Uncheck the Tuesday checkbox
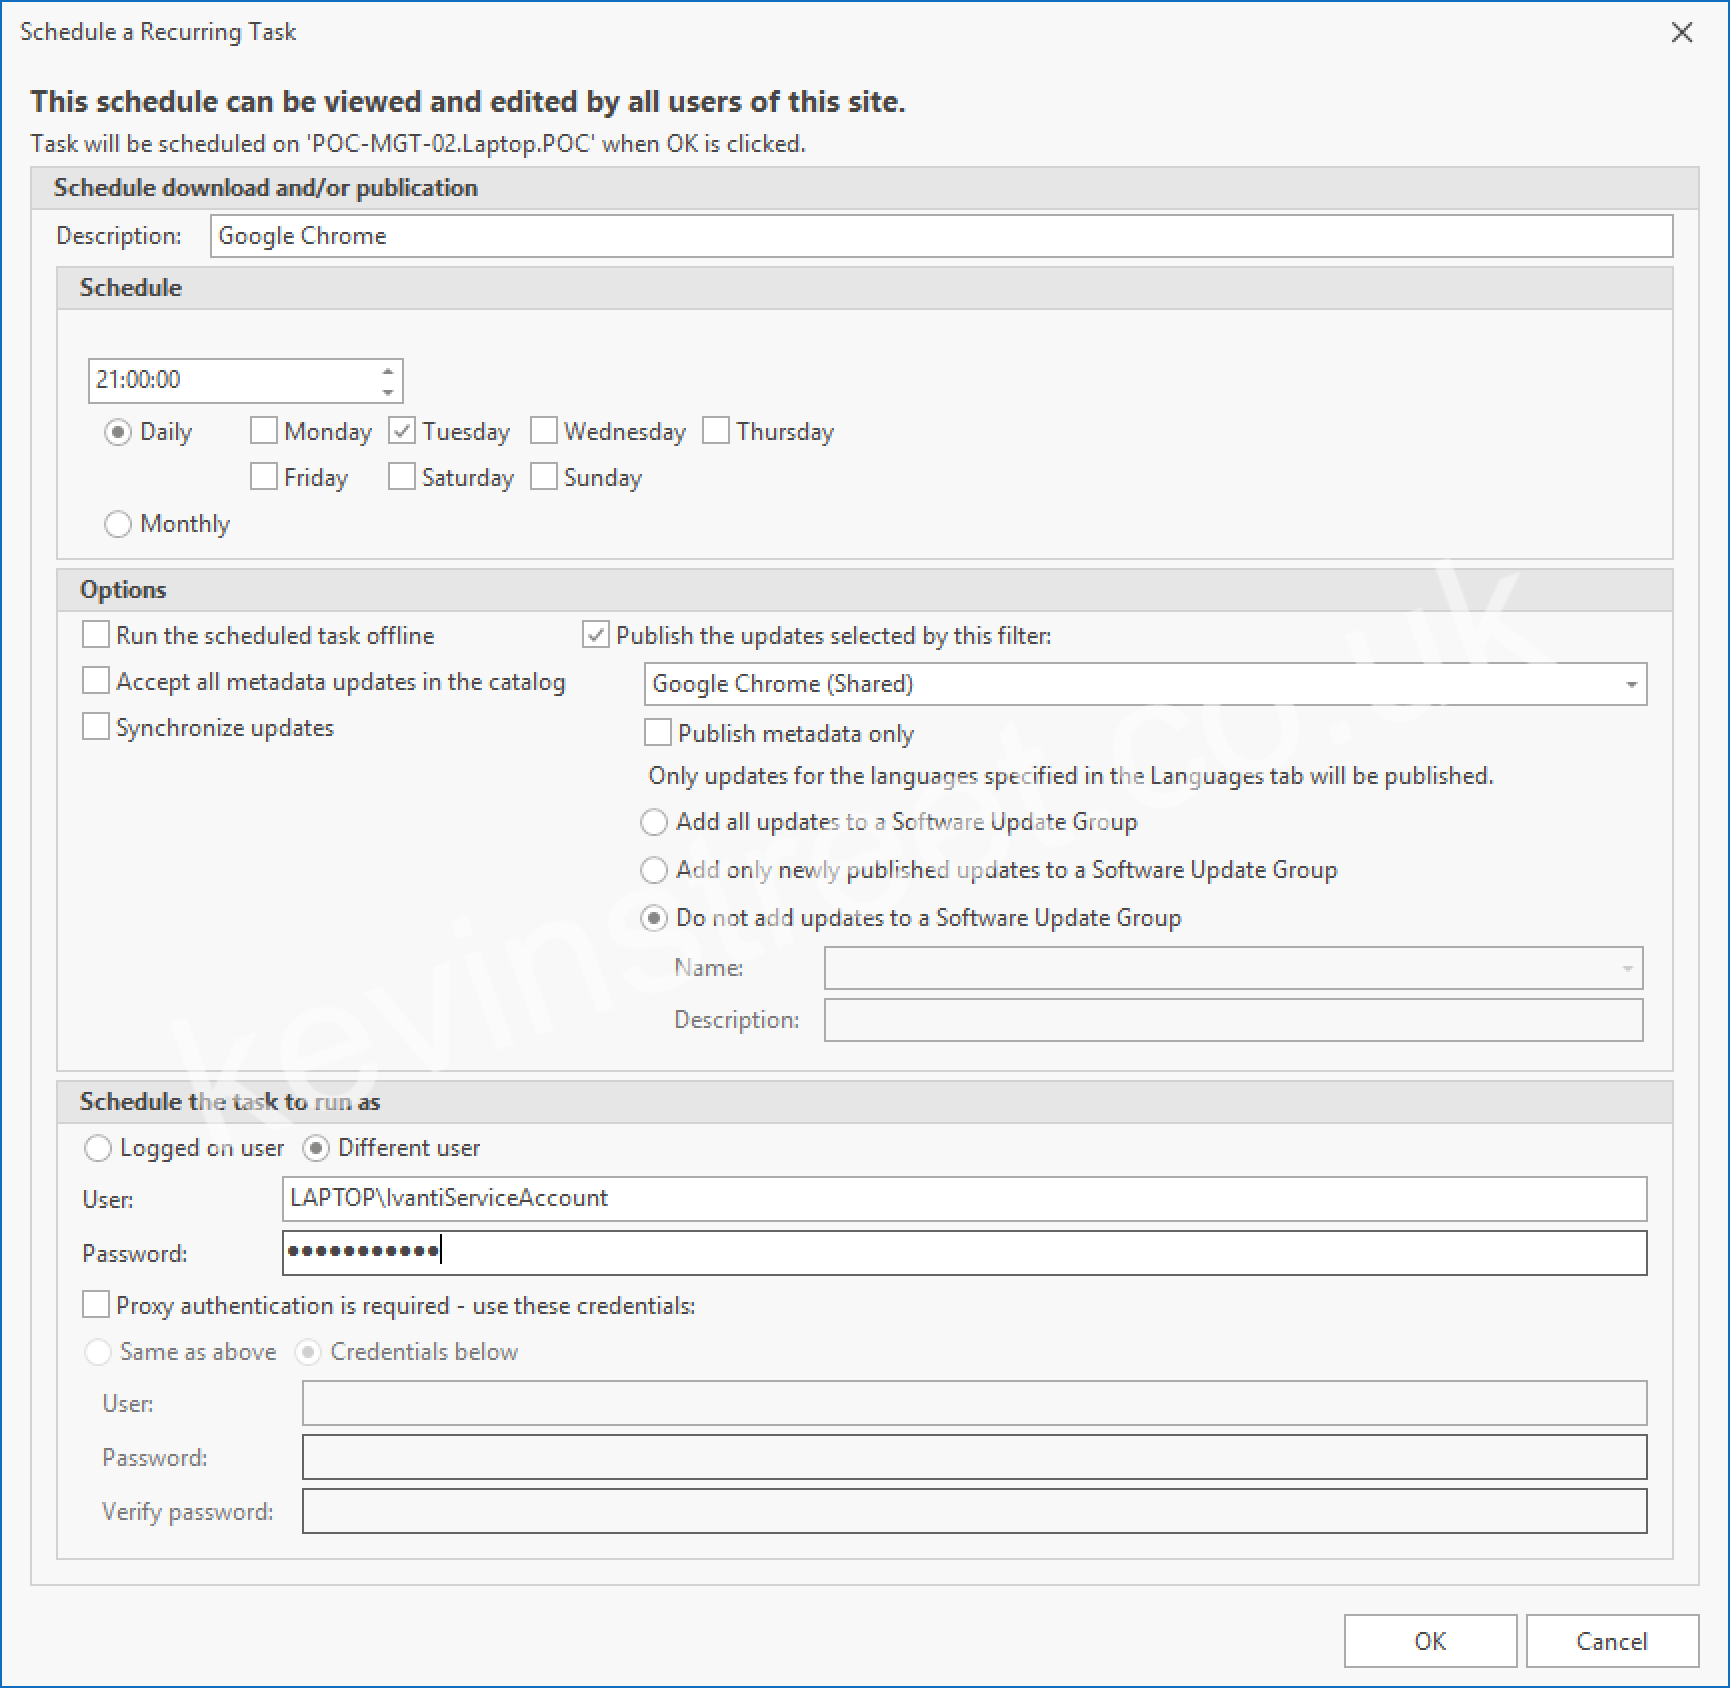Viewport: 1730px width, 1688px height. point(402,431)
